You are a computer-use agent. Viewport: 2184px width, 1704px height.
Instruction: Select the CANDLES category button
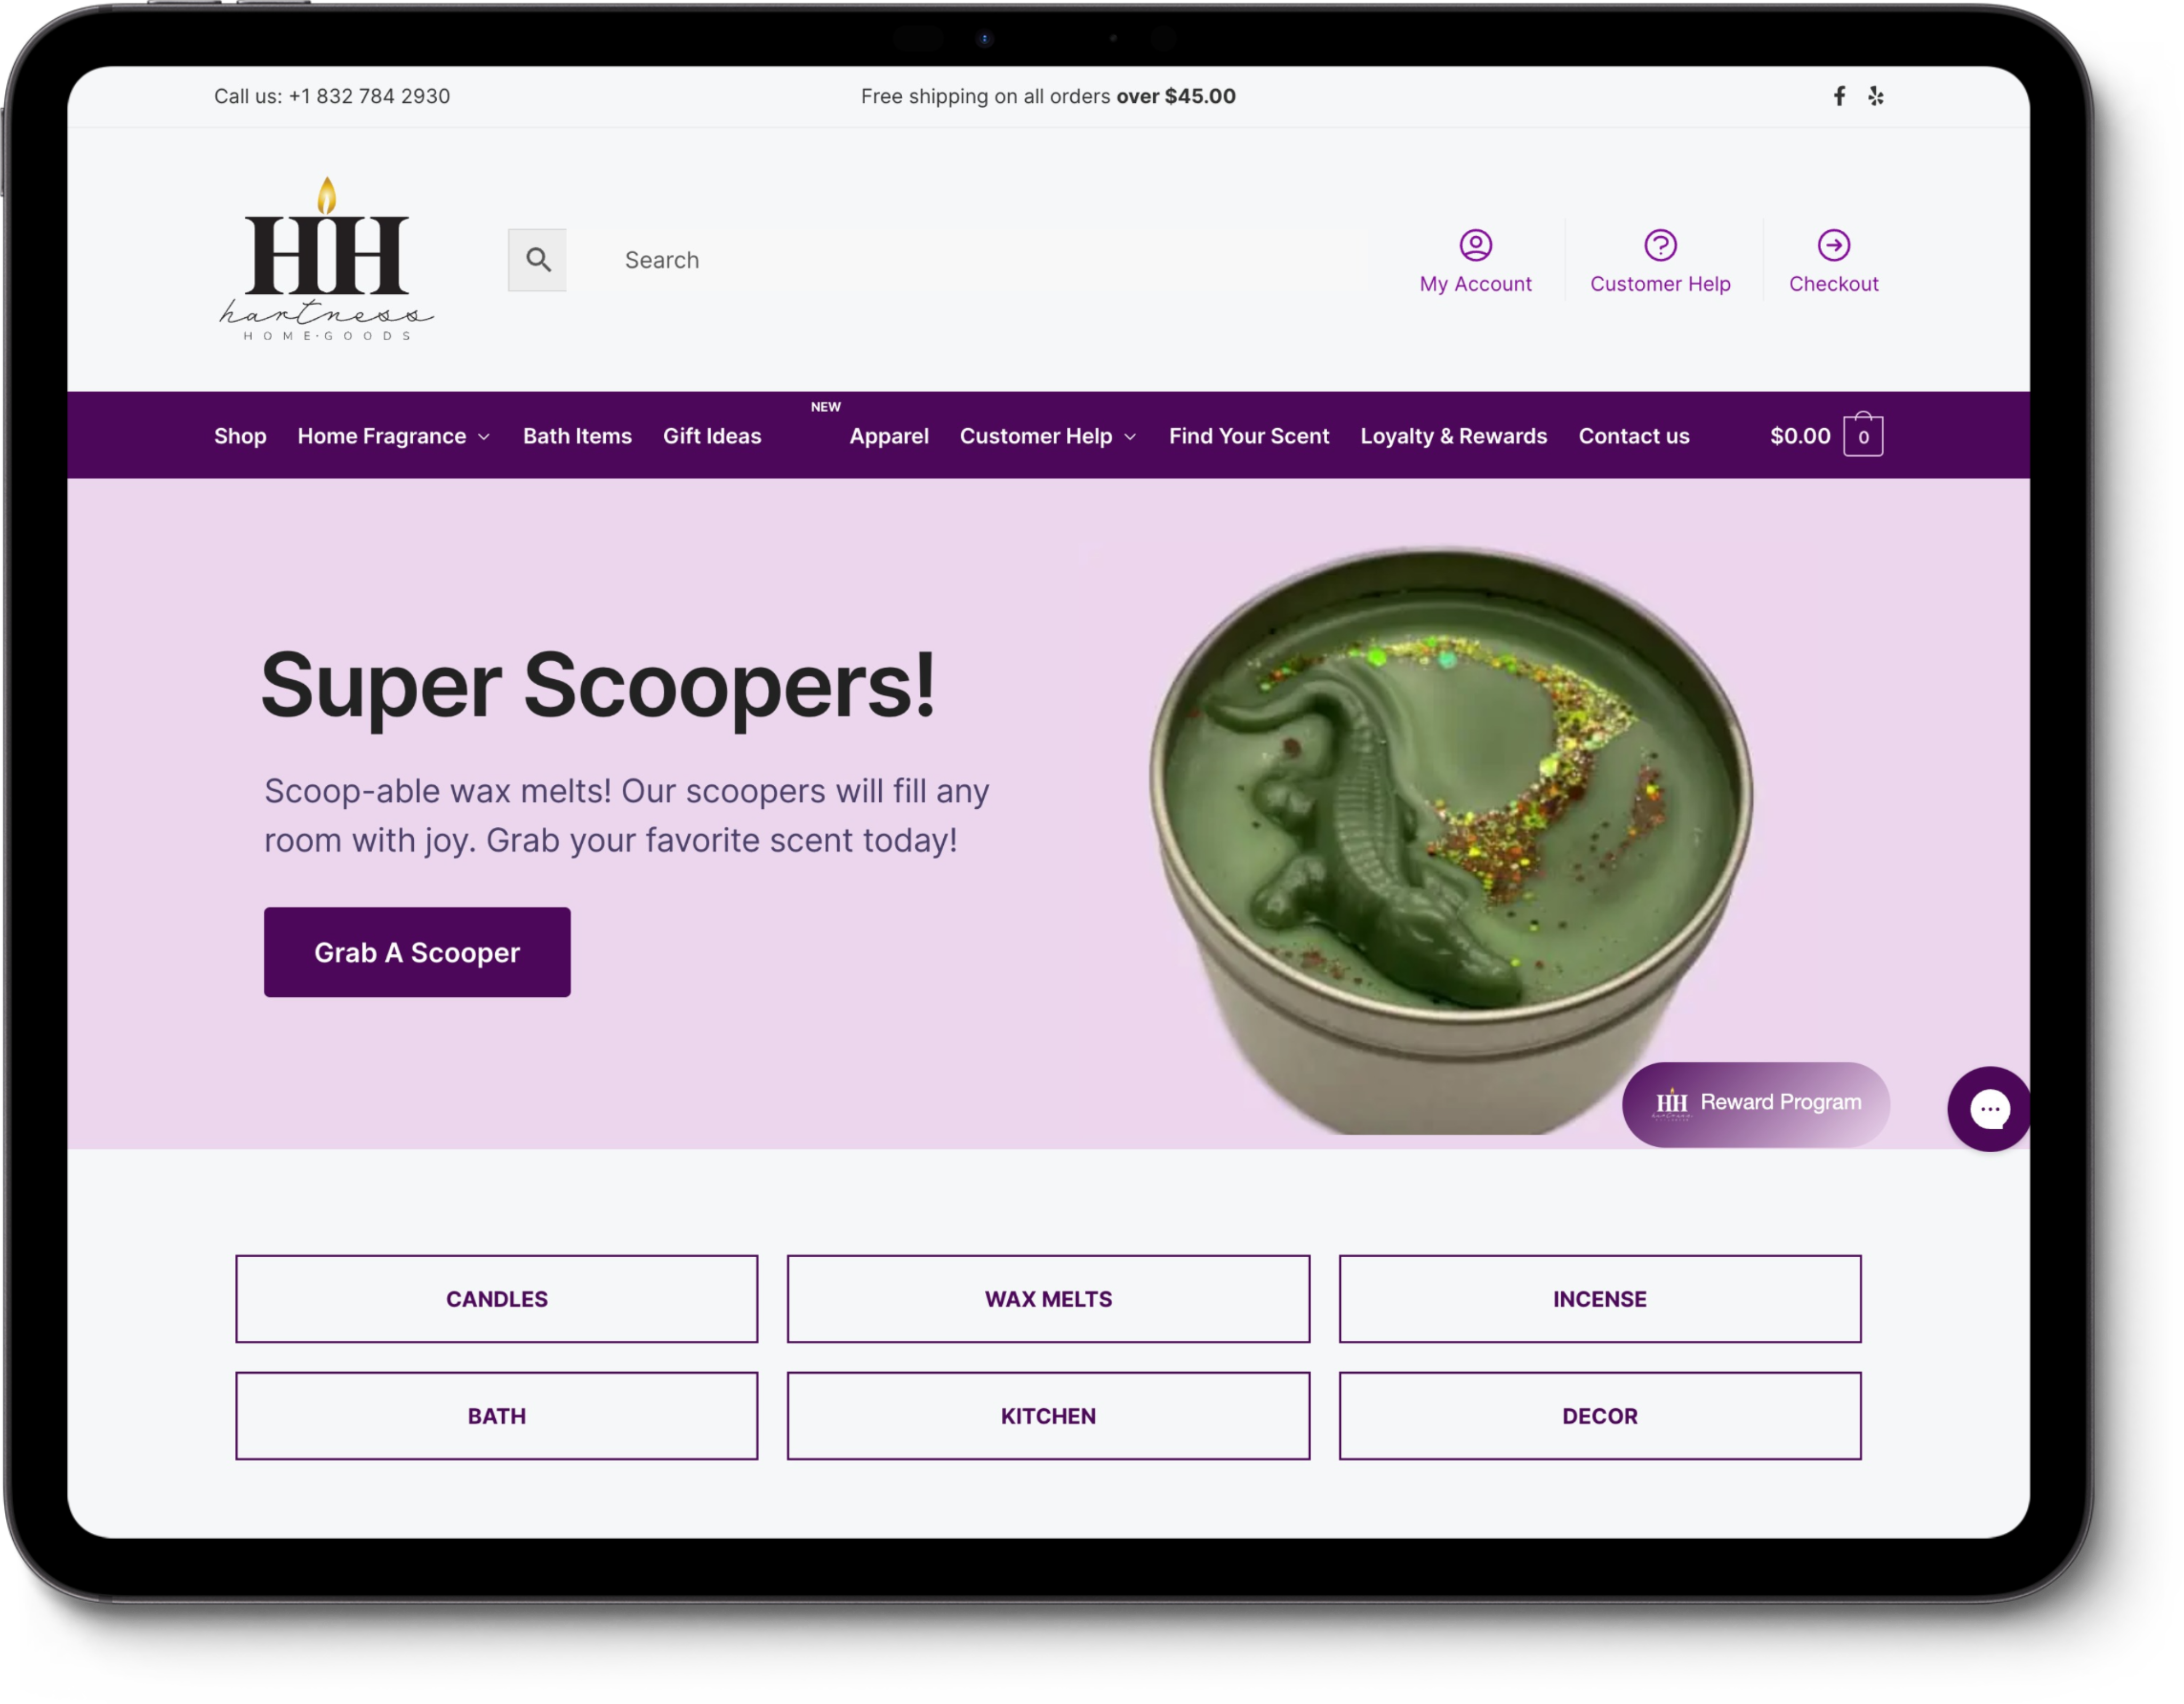tap(497, 1299)
